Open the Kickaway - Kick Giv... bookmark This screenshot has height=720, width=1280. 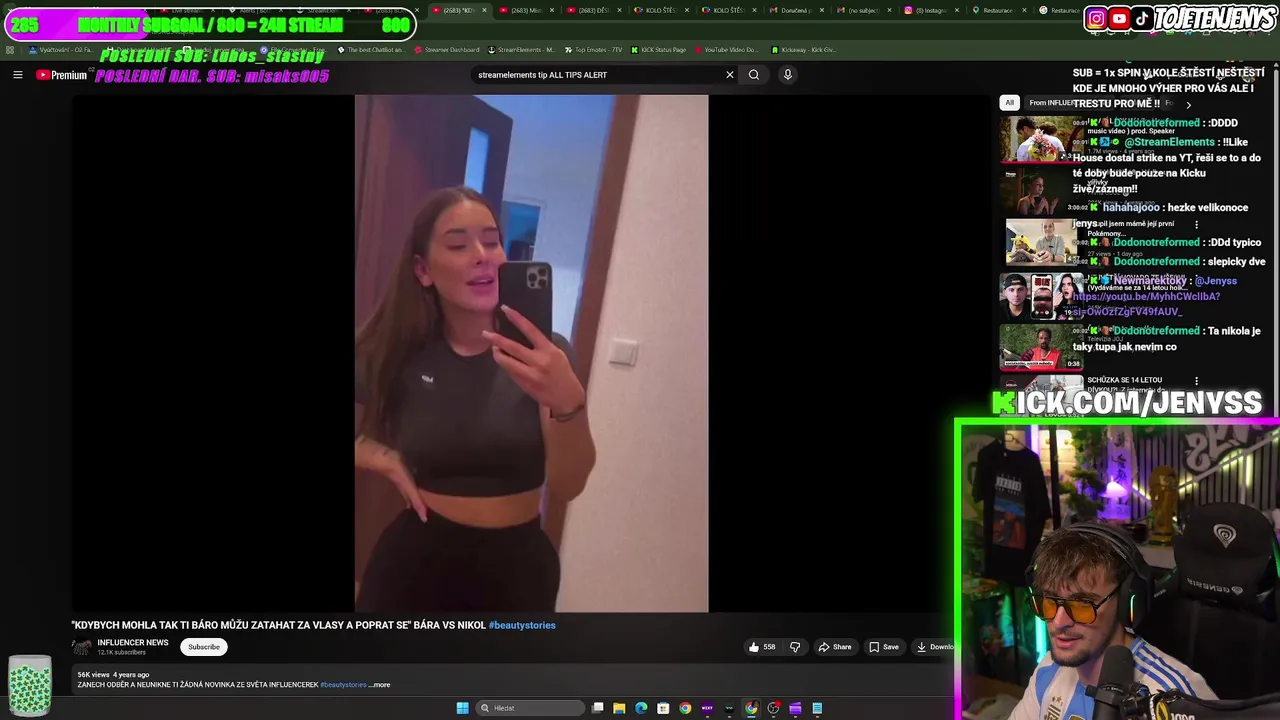[804, 49]
